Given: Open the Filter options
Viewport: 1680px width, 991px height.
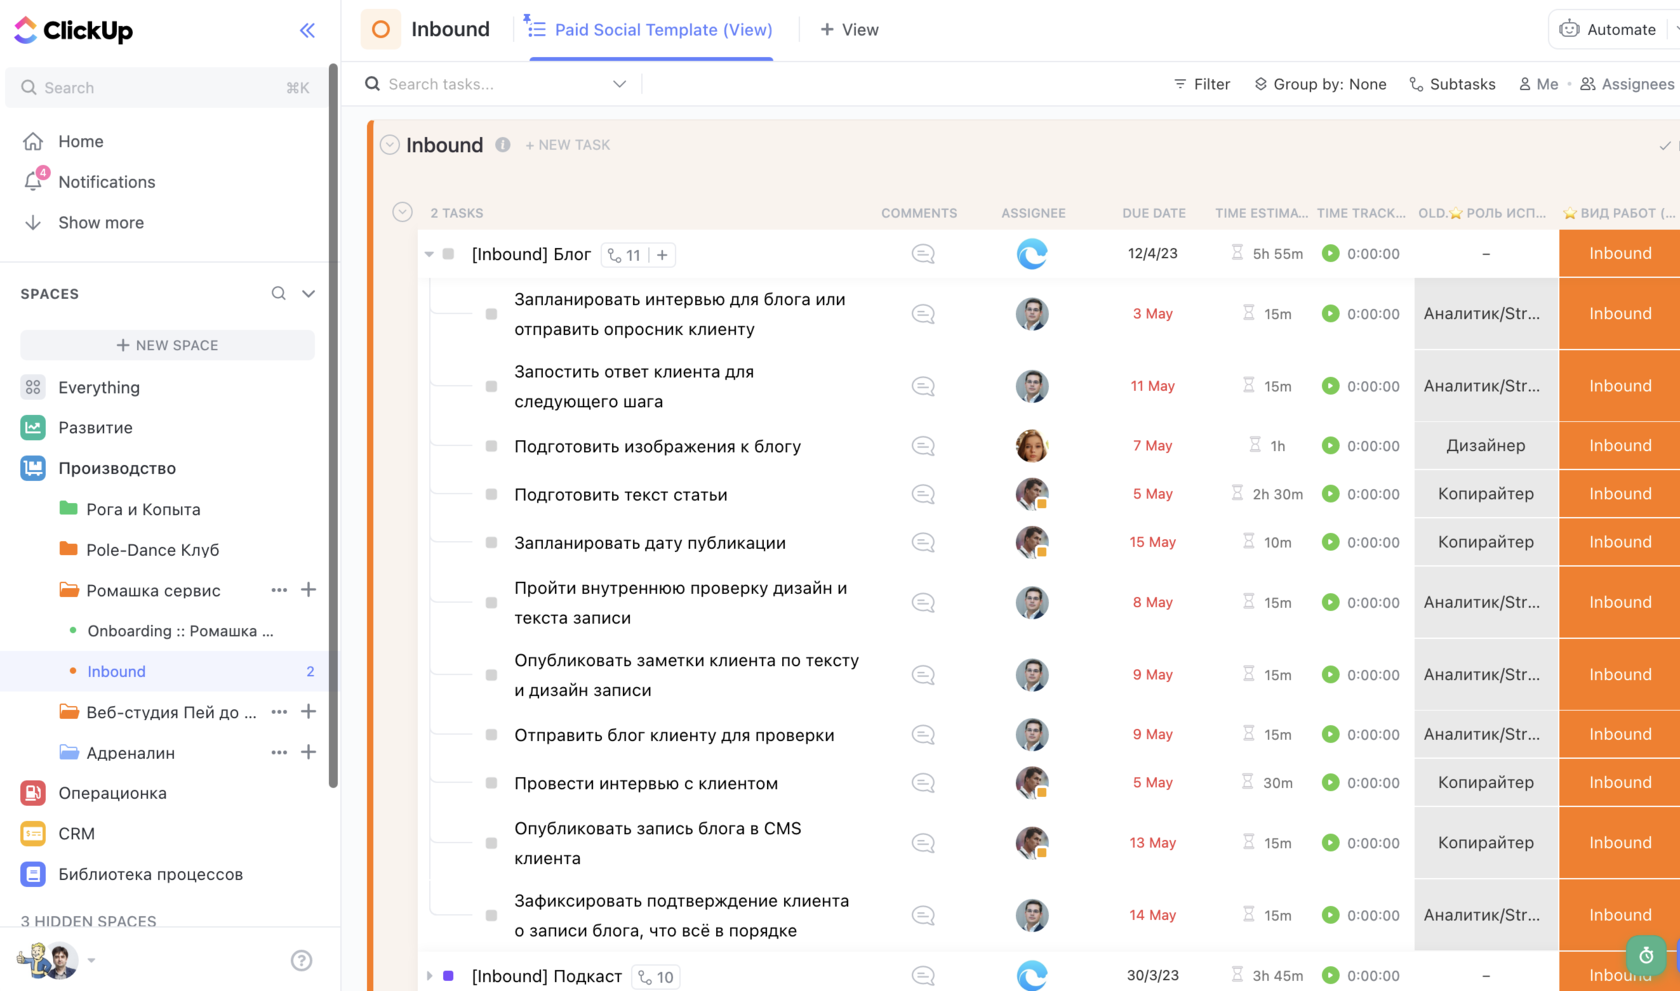Looking at the screenshot, I should pos(1202,84).
